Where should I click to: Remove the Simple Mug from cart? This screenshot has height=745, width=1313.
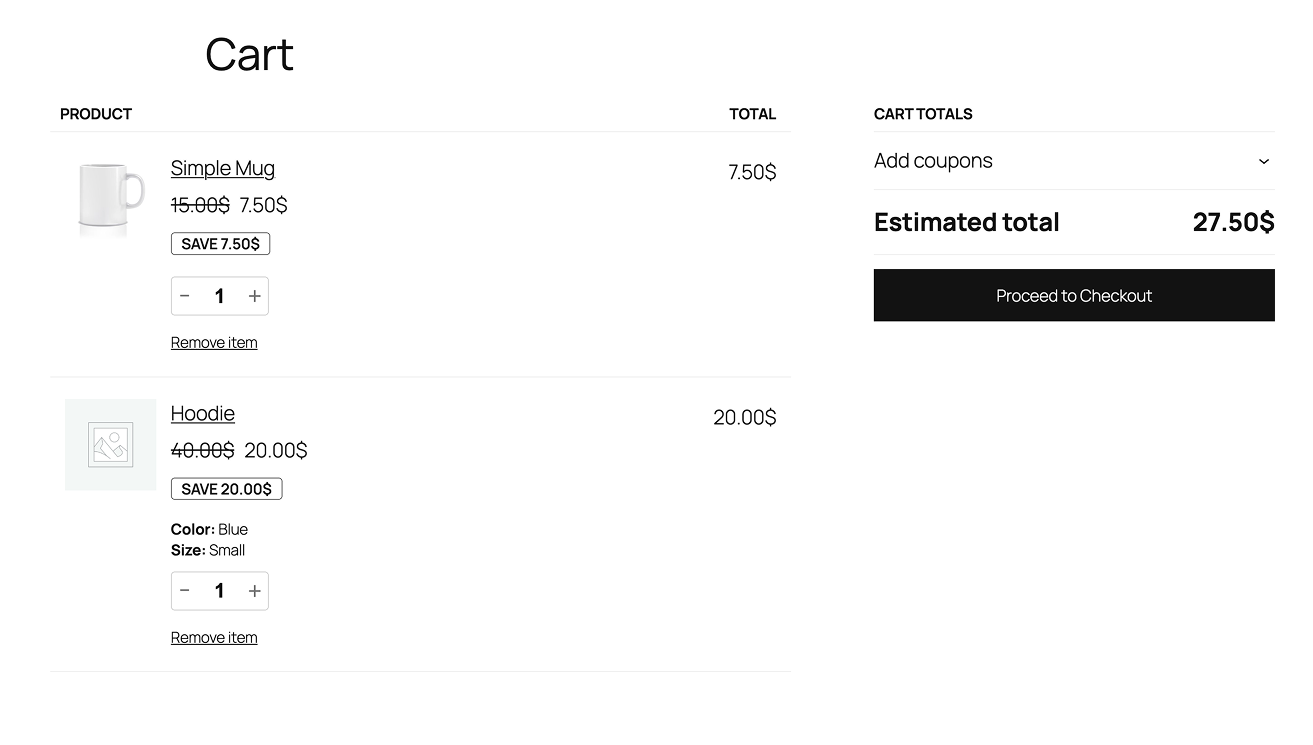click(213, 342)
